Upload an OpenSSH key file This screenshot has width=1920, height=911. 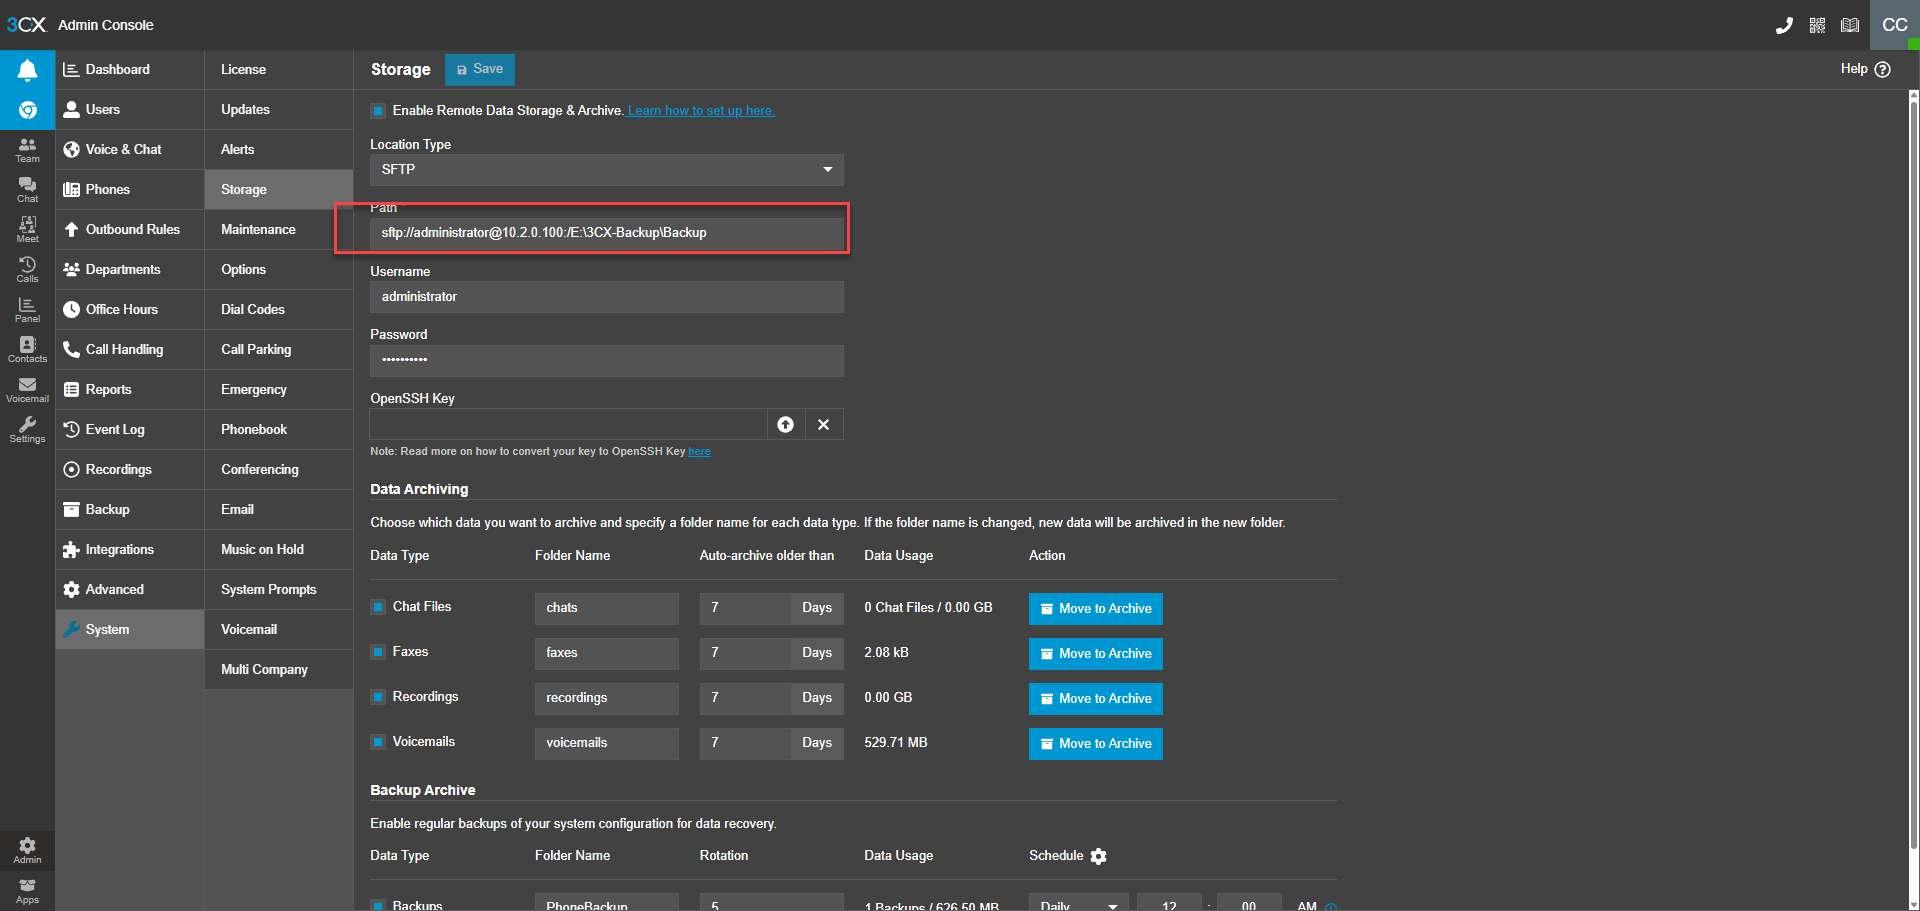point(786,425)
